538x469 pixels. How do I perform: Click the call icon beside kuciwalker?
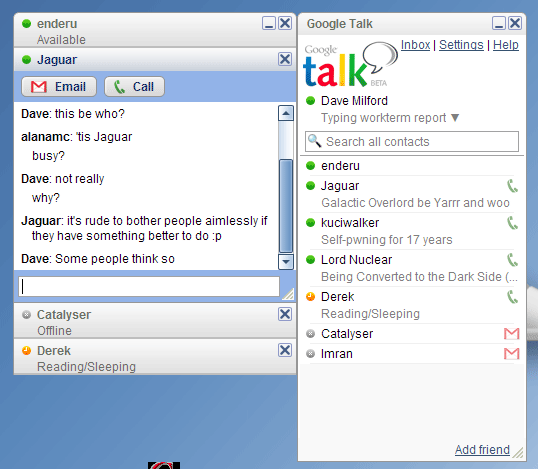coord(512,223)
